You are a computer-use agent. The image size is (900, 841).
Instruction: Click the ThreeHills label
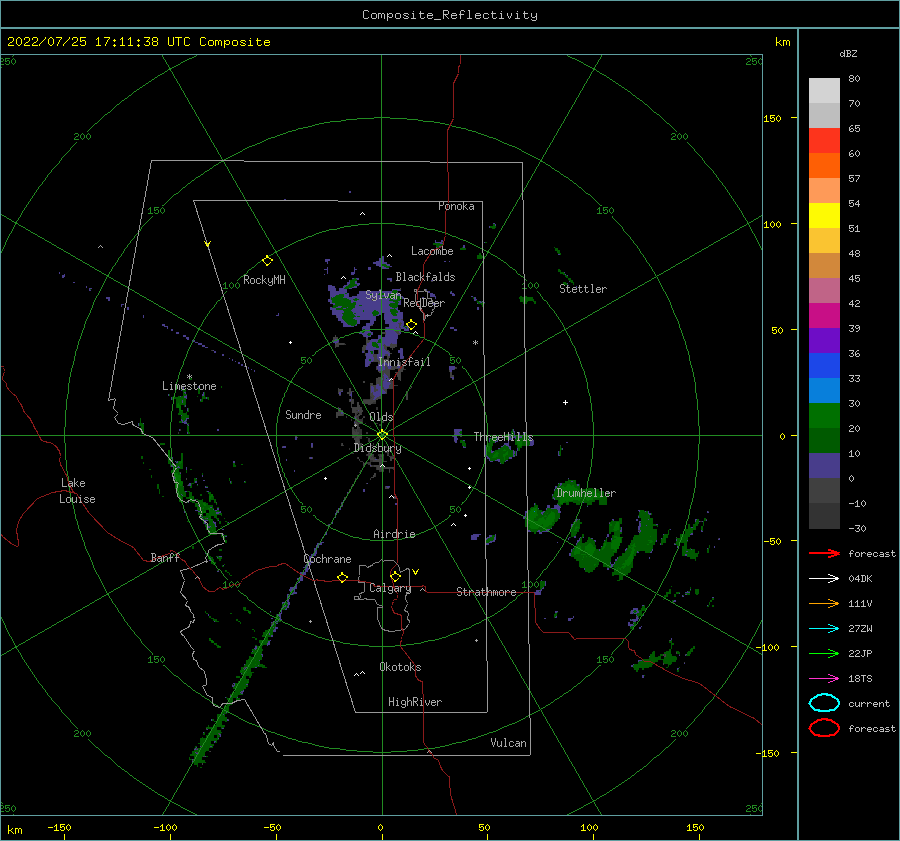tap(503, 437)
